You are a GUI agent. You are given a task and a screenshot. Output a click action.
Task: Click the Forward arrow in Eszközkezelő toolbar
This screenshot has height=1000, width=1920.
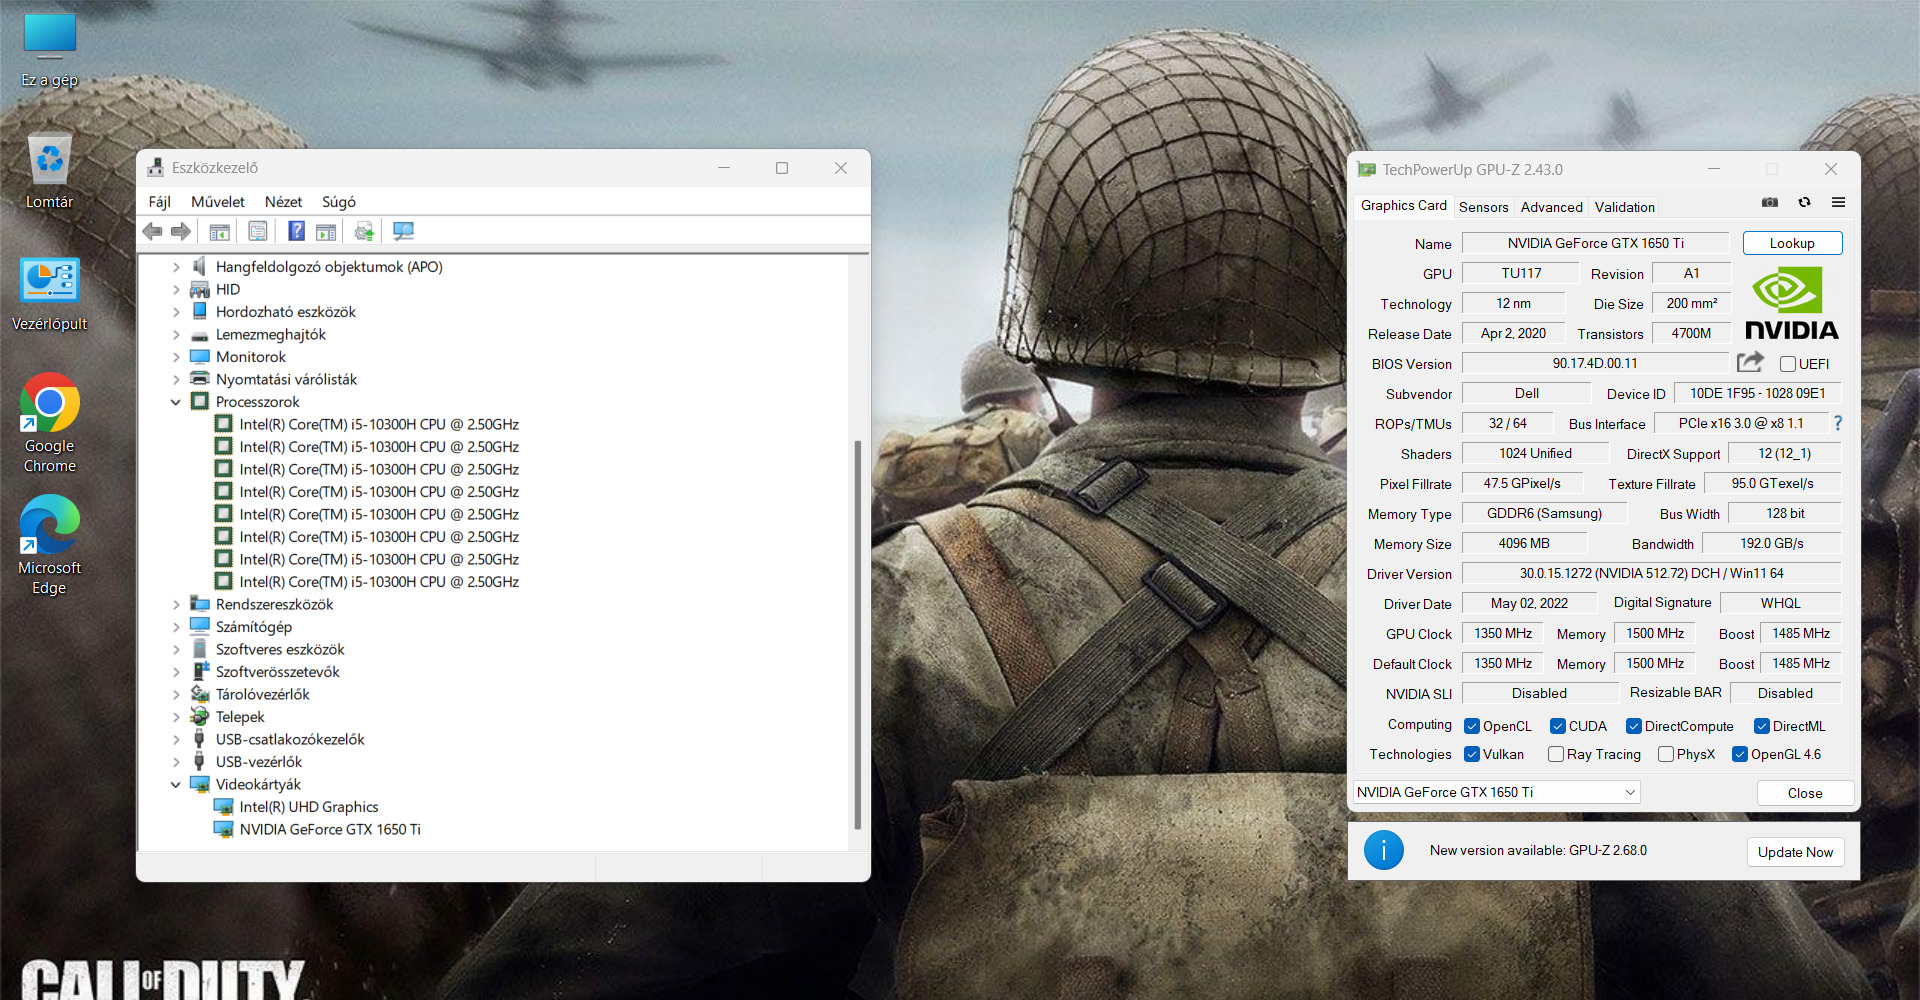point(181,232)
